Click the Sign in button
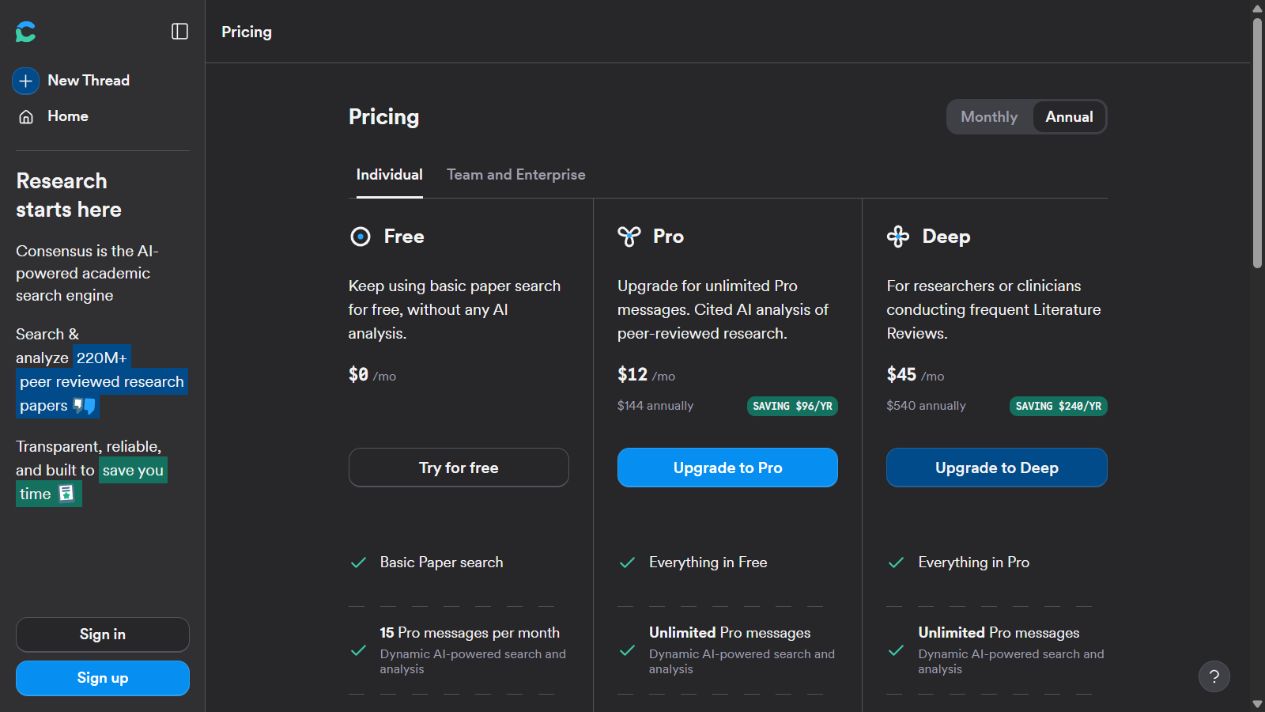The height and width of the screenshot is (712, 1265). click(x=102, y=635)
